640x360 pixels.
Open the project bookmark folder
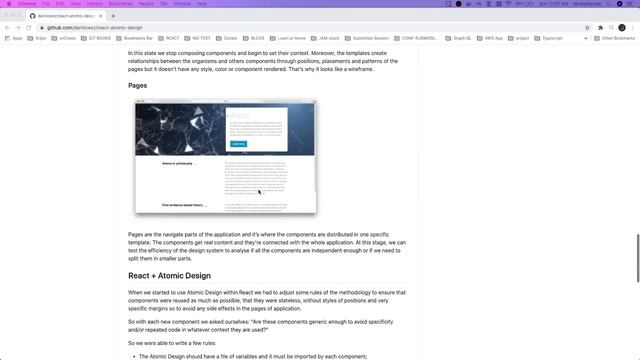(518, 38)
